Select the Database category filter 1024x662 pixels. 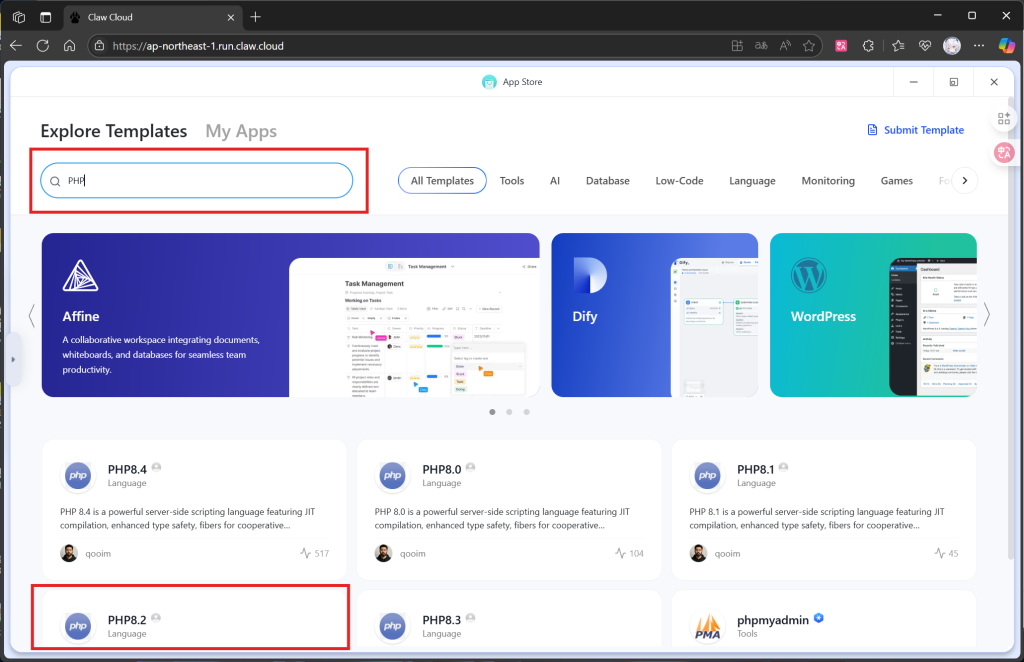pos(607,181)
